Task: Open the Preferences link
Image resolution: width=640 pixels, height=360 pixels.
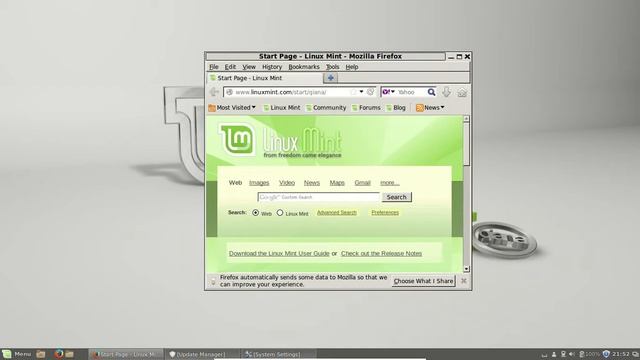Action: 385,213
